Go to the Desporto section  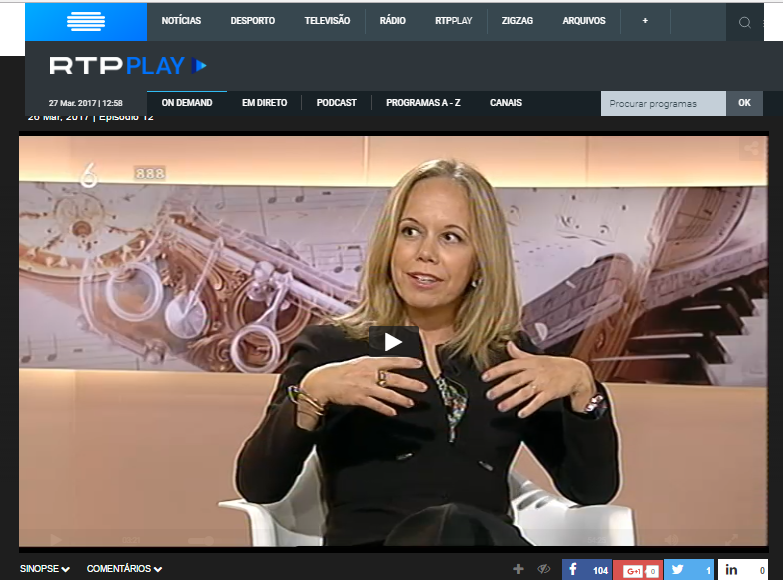pos(252,21)
